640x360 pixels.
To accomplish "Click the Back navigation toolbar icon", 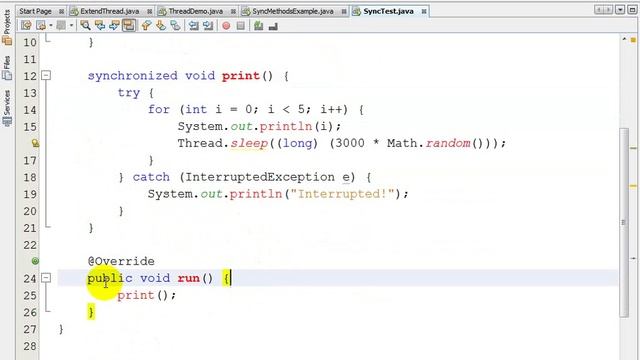I will [x=41, y=26].
